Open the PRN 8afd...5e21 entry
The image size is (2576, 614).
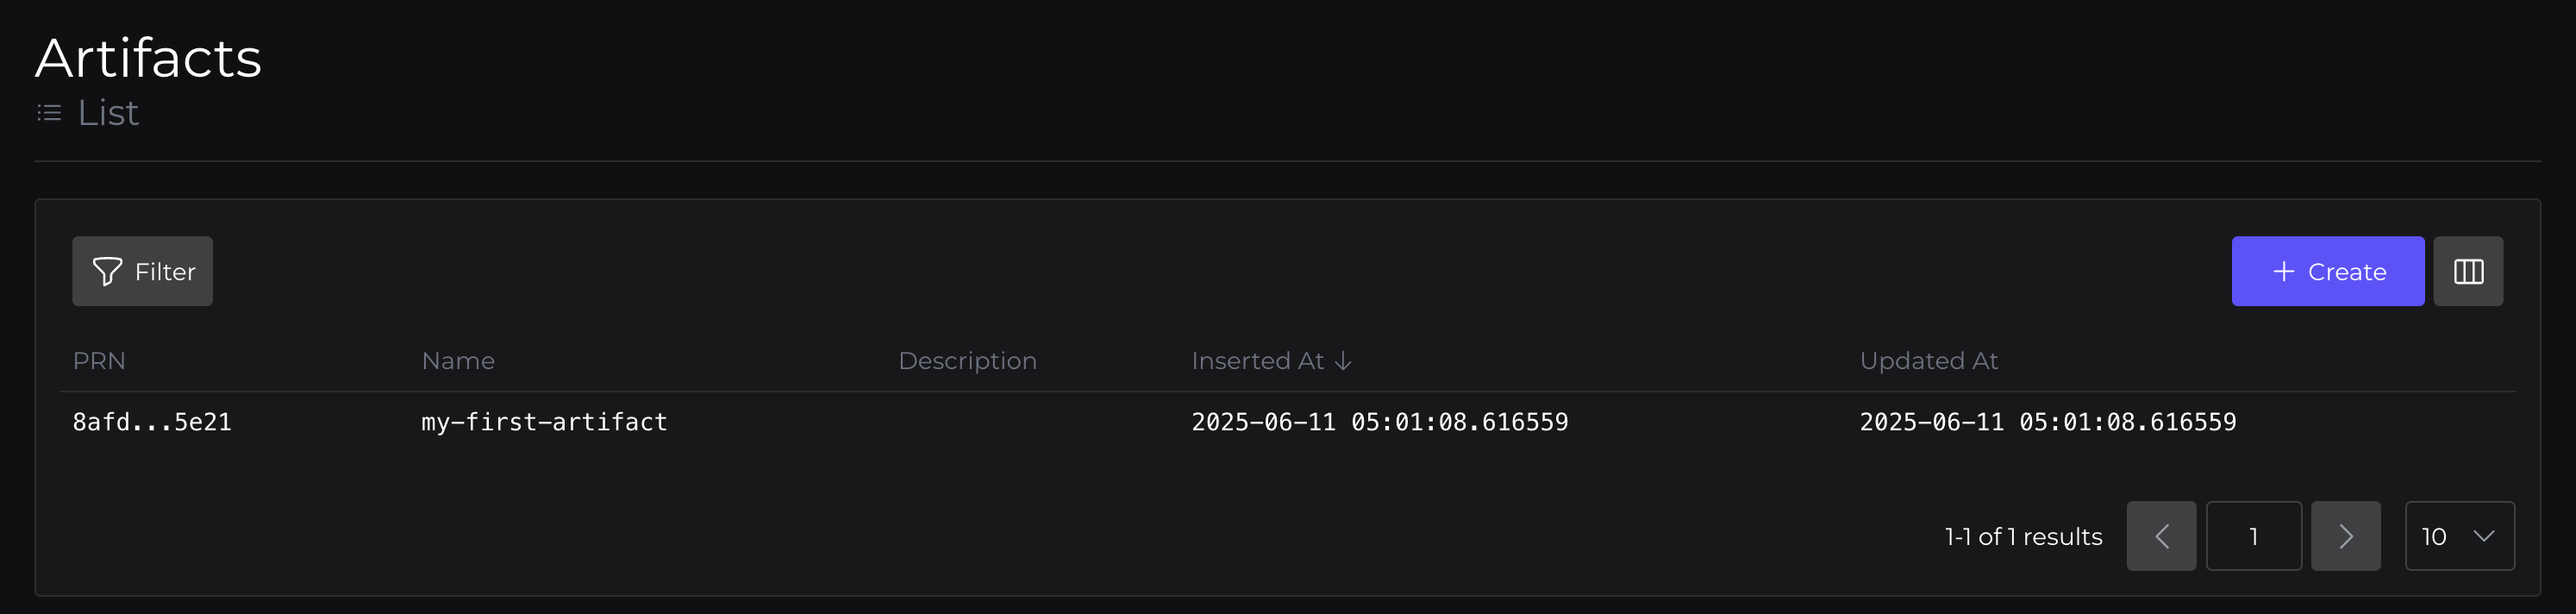[x=152, y=422]
